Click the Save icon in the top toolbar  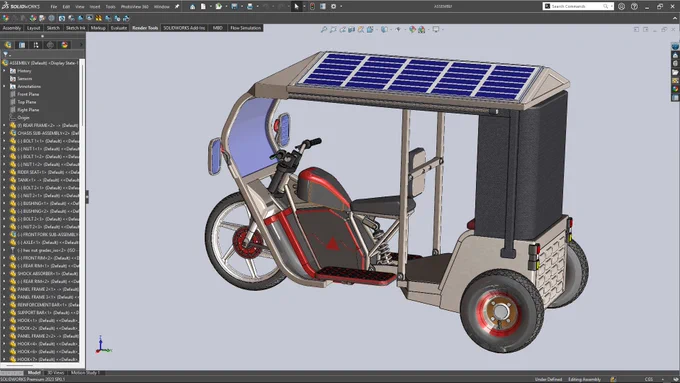(x=234, y=7)
